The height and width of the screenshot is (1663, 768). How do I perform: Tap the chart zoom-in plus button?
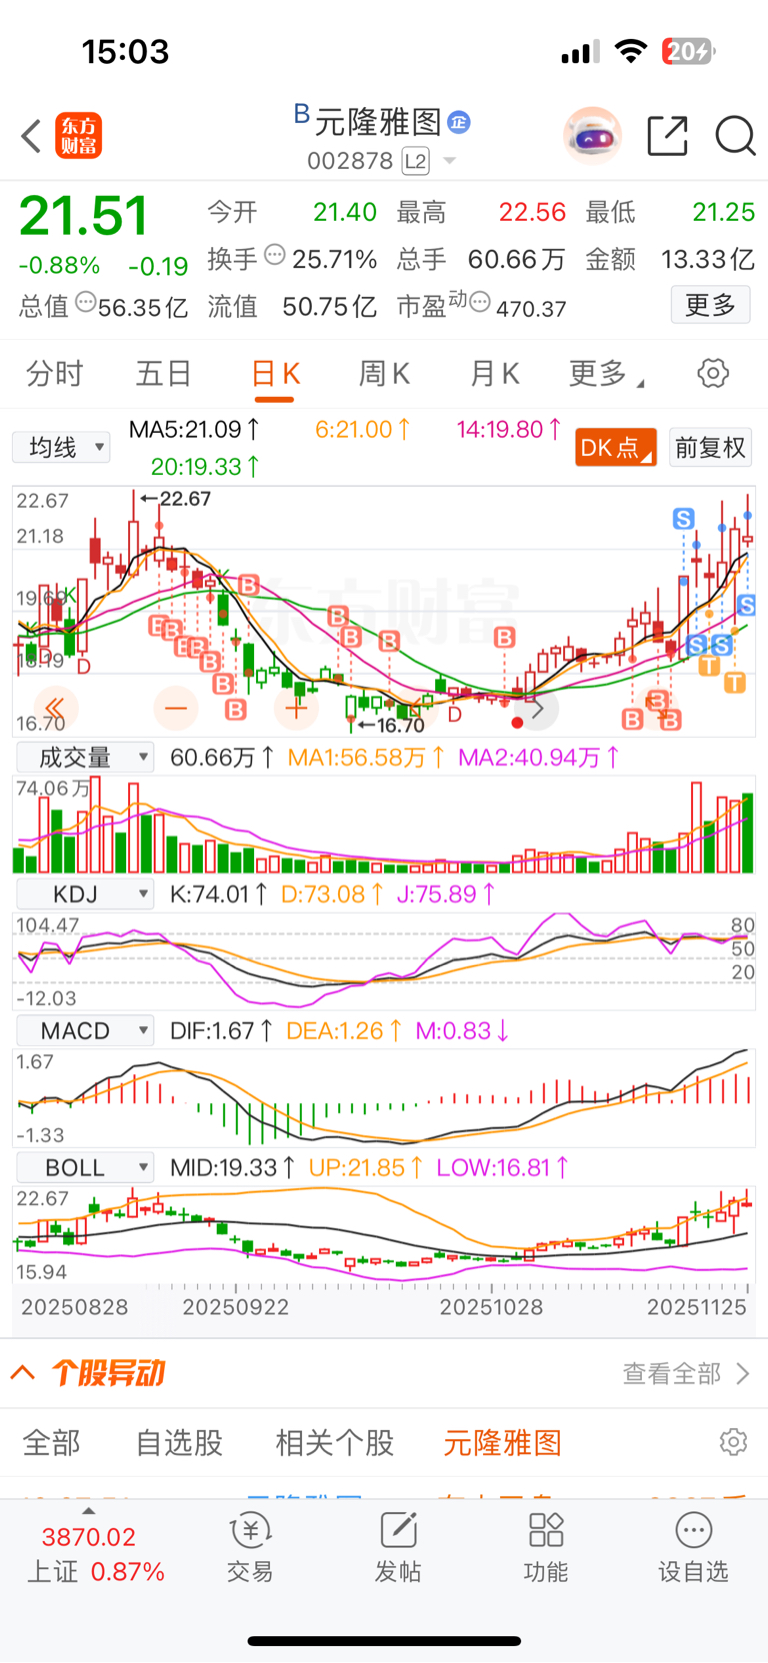[296, 709]
